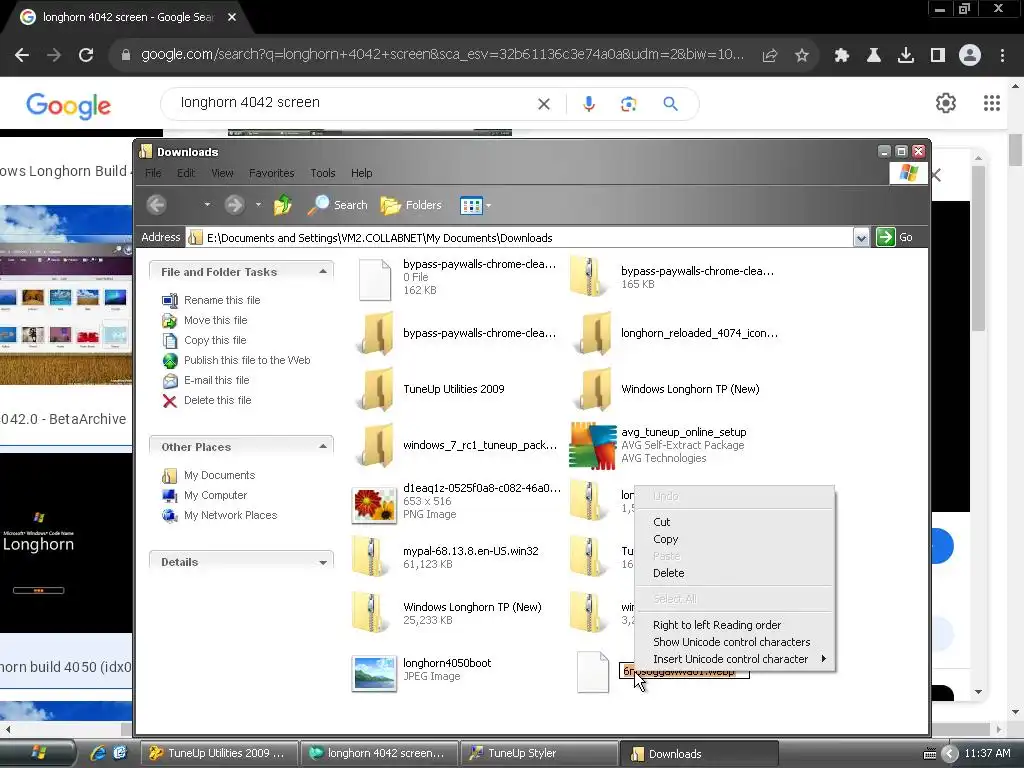Collapse the Other Places panel
The height and width of the screenshot is (768, 1024).
(x=323, y=446)
